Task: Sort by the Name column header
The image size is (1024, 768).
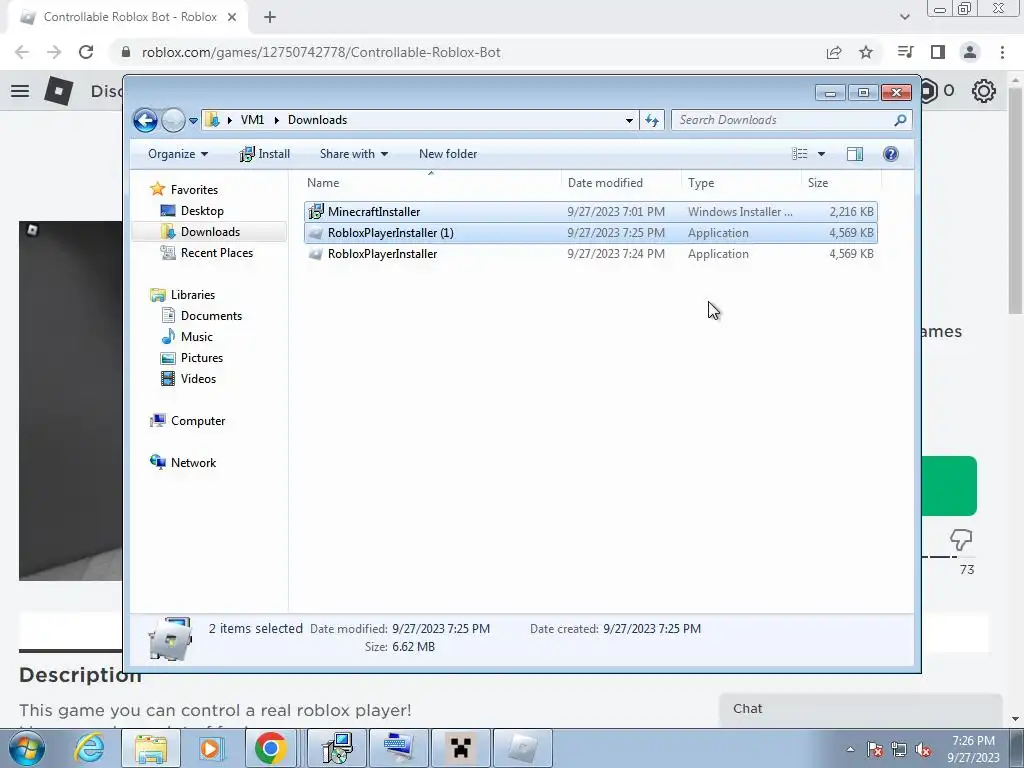Action: click(x=323, y=183)
